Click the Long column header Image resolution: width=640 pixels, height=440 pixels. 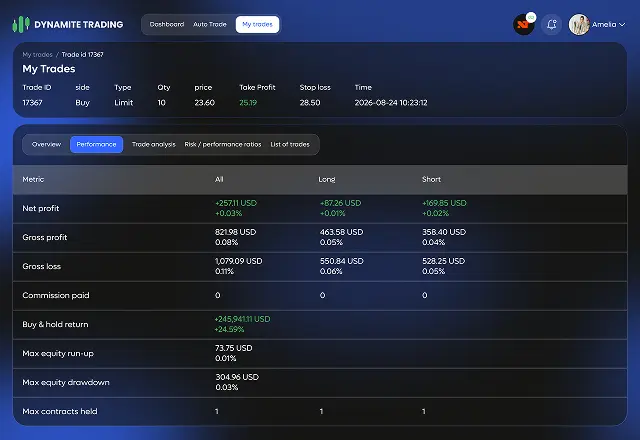[328, 179]
